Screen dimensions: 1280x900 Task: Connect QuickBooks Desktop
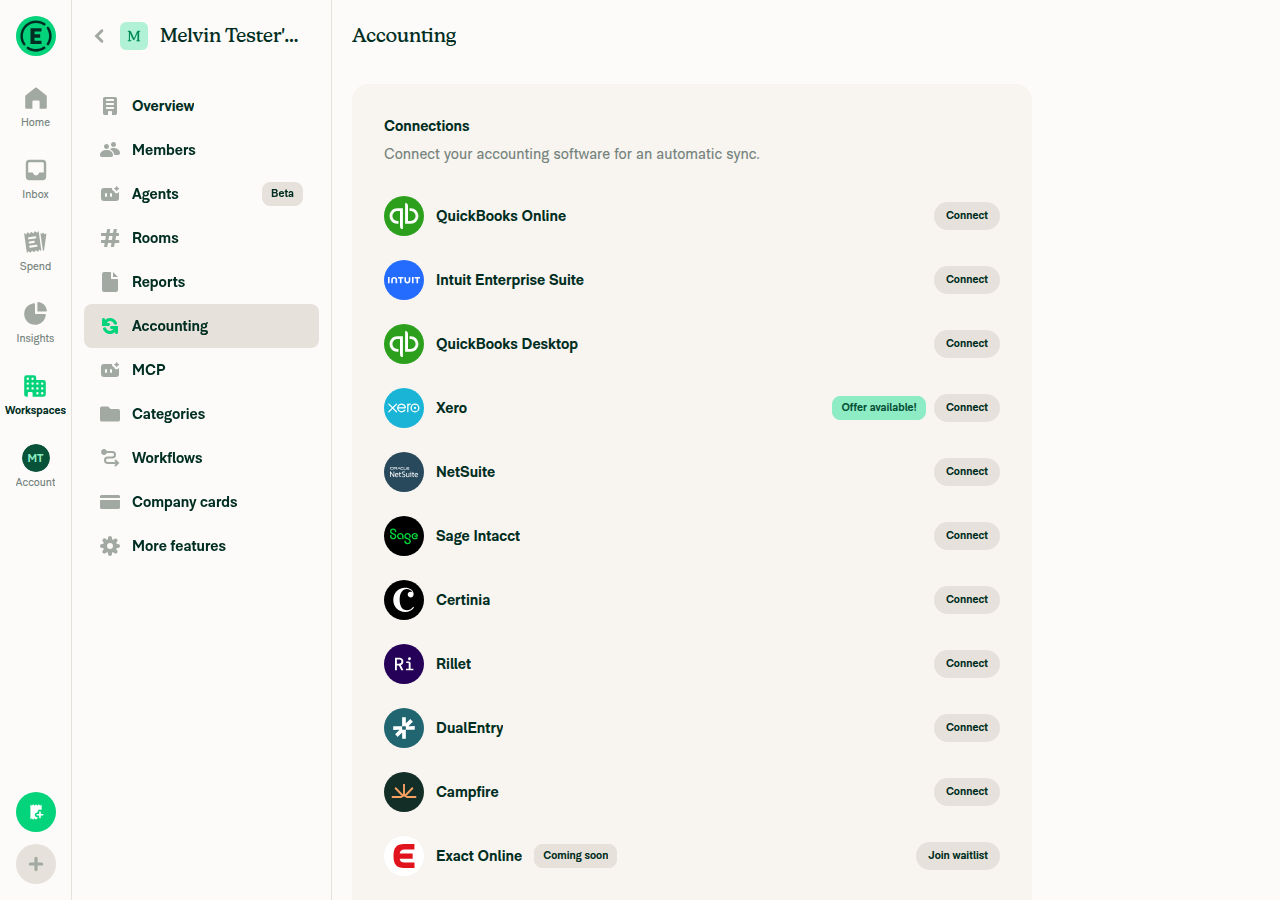point(967,344)
